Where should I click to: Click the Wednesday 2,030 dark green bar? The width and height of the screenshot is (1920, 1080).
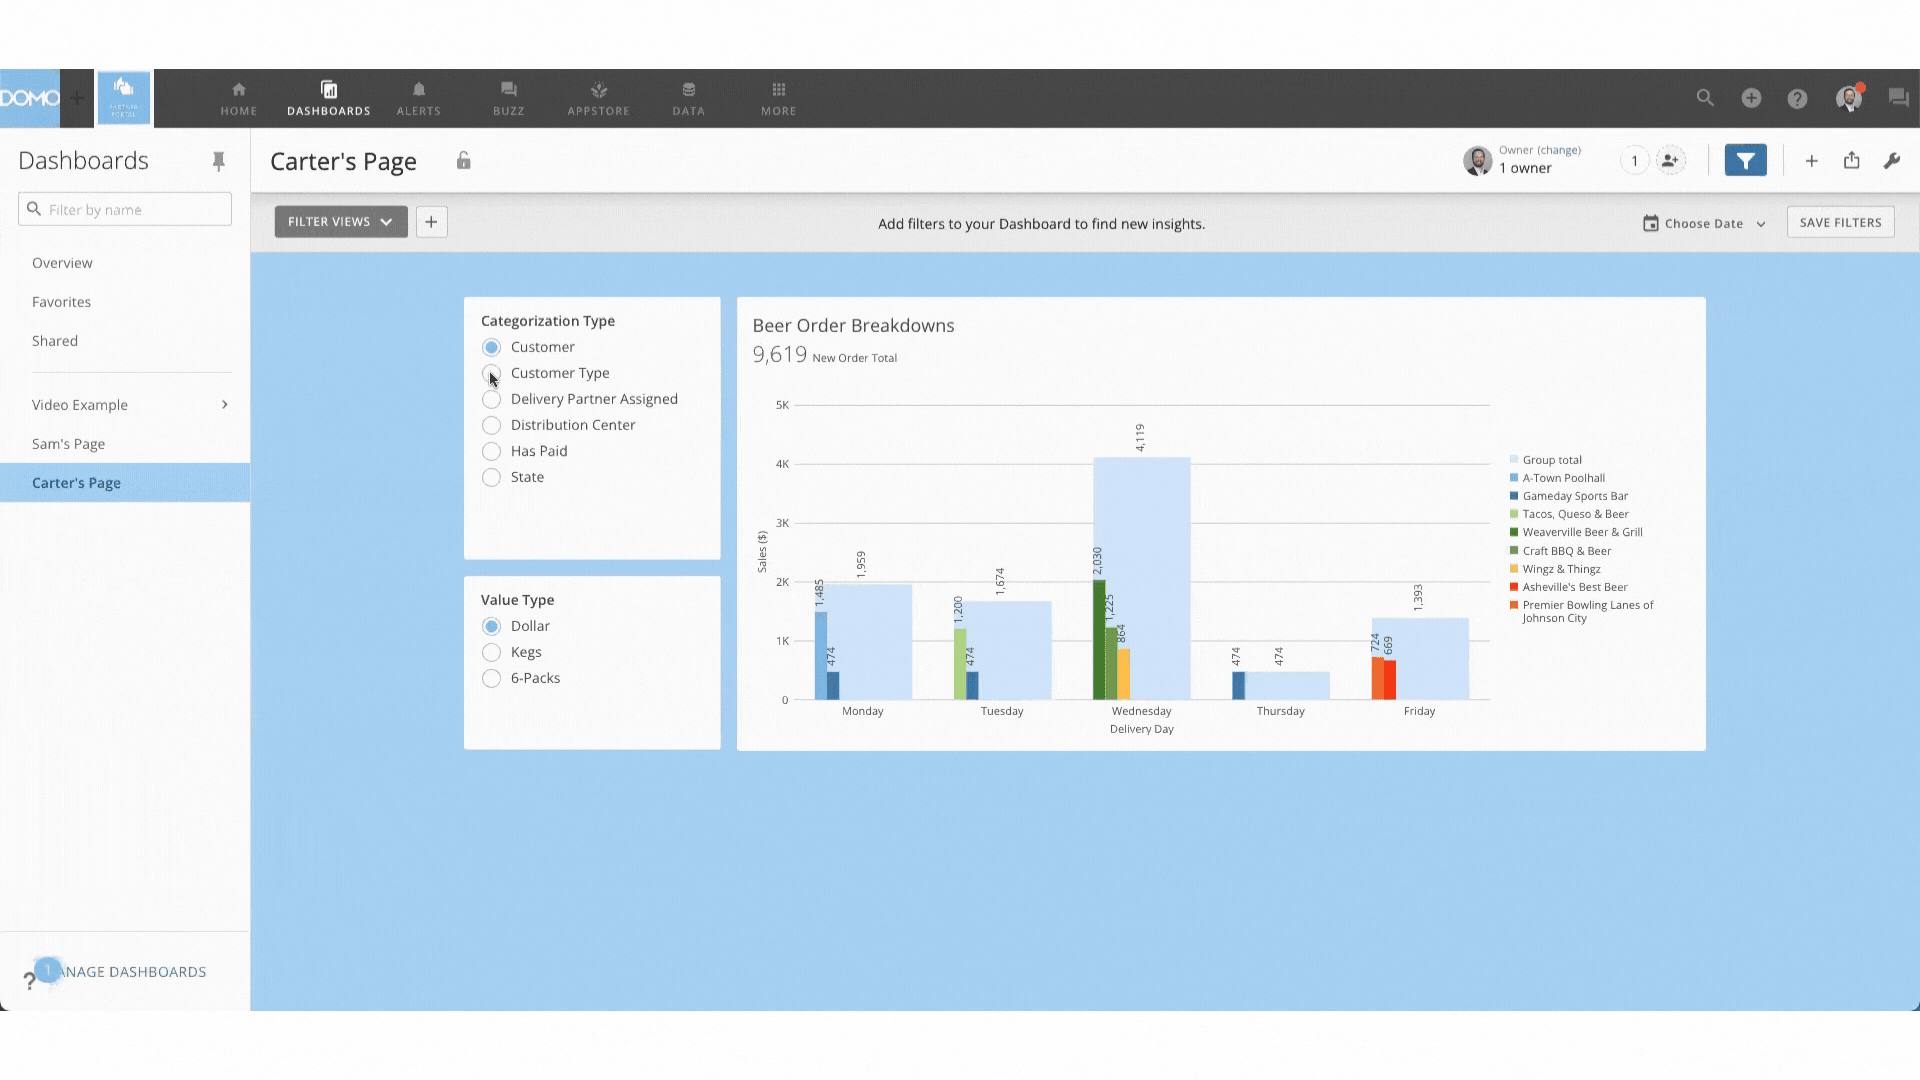1099,639
